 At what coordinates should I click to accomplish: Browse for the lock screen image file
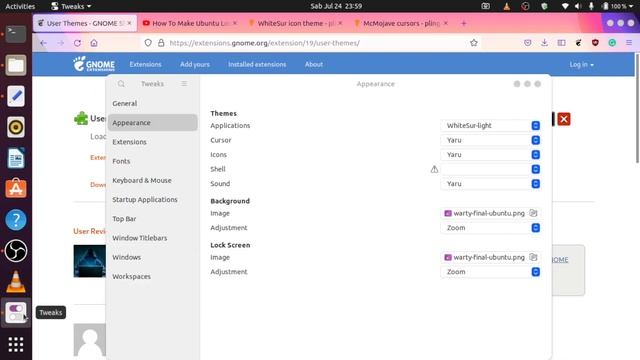pyautogui.click(x=533, y=257)
